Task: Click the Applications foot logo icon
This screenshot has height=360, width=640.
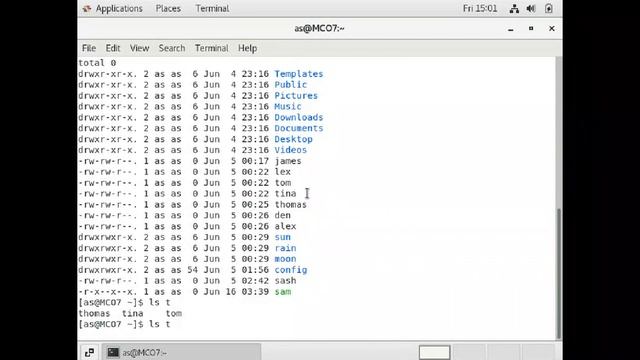Action: click(x=87, y=9)
